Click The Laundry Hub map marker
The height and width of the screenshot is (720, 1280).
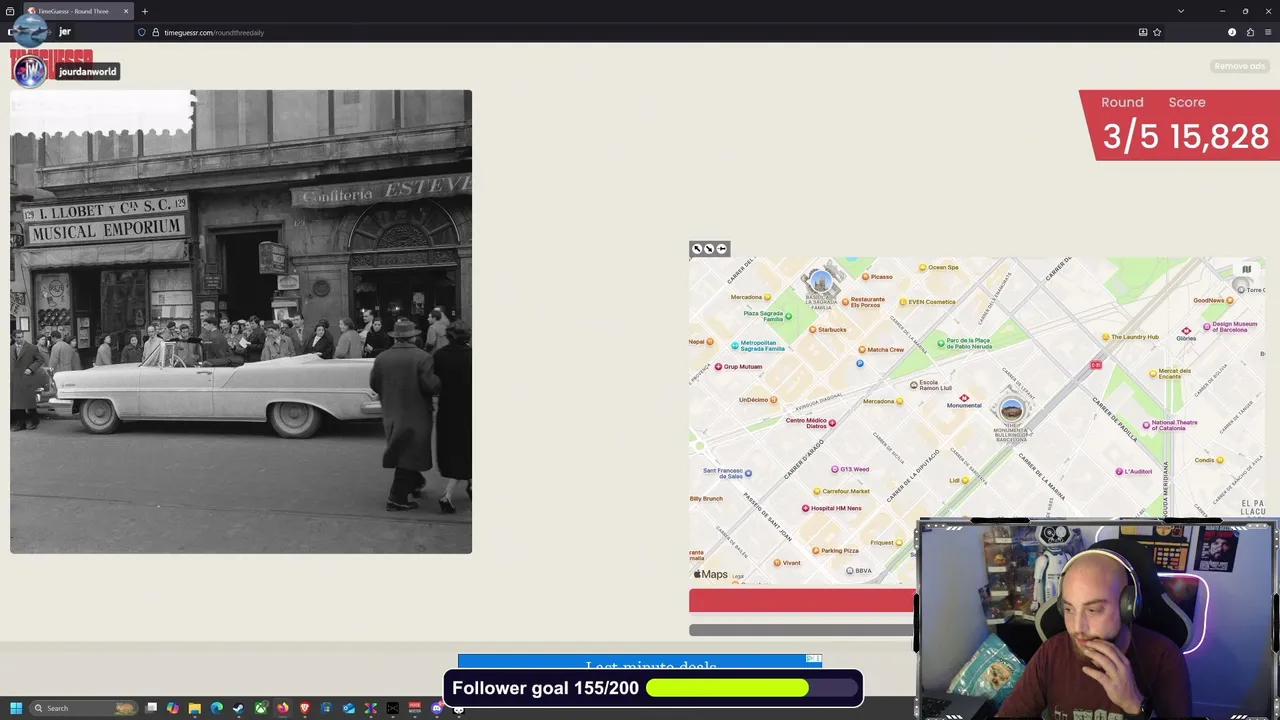[x=1105, y=337]
